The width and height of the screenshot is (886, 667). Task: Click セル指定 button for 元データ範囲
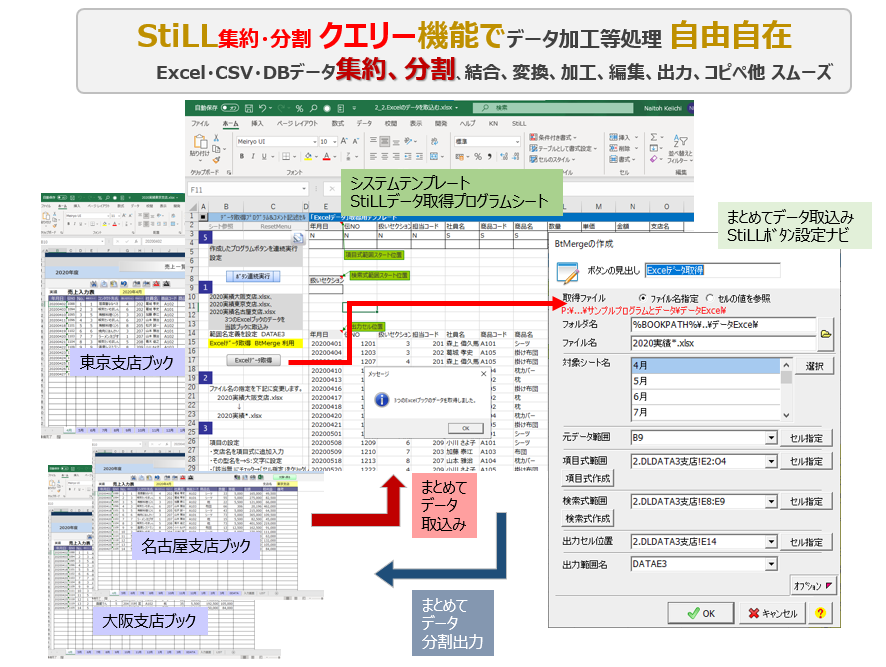806,438
